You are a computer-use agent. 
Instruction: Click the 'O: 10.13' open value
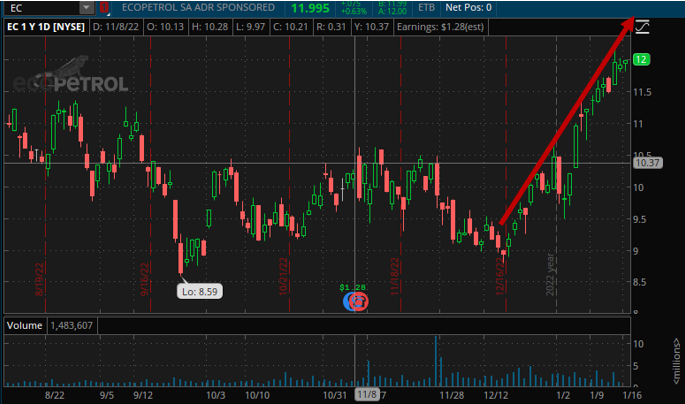[x=165, y=27]
